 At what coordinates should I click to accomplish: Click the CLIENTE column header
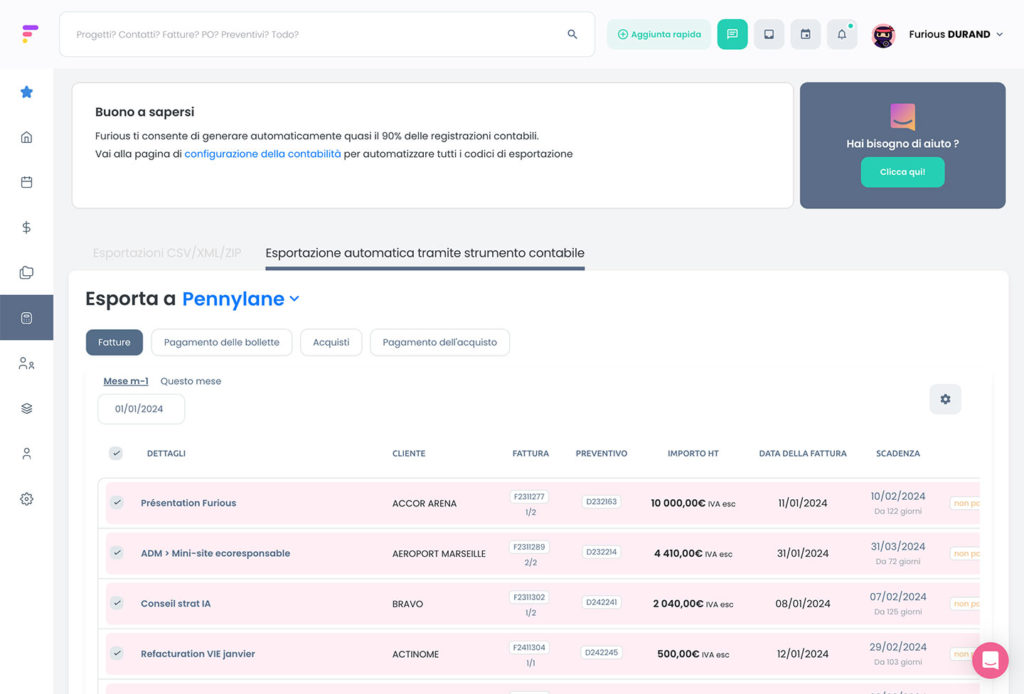coord(409,454)
